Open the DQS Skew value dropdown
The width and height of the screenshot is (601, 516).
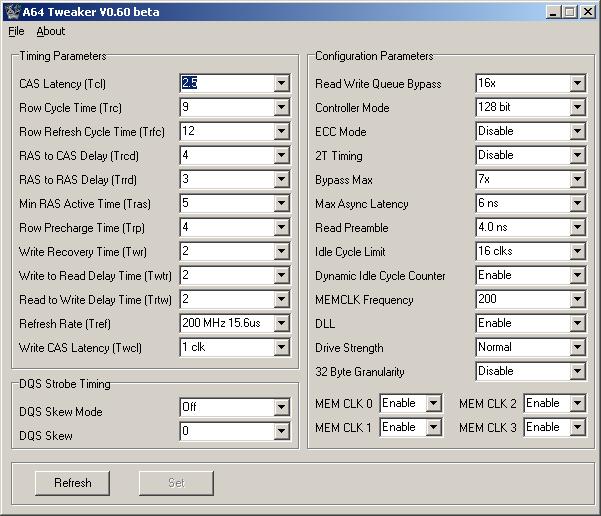pyautogui.click(x=281, y=431)
